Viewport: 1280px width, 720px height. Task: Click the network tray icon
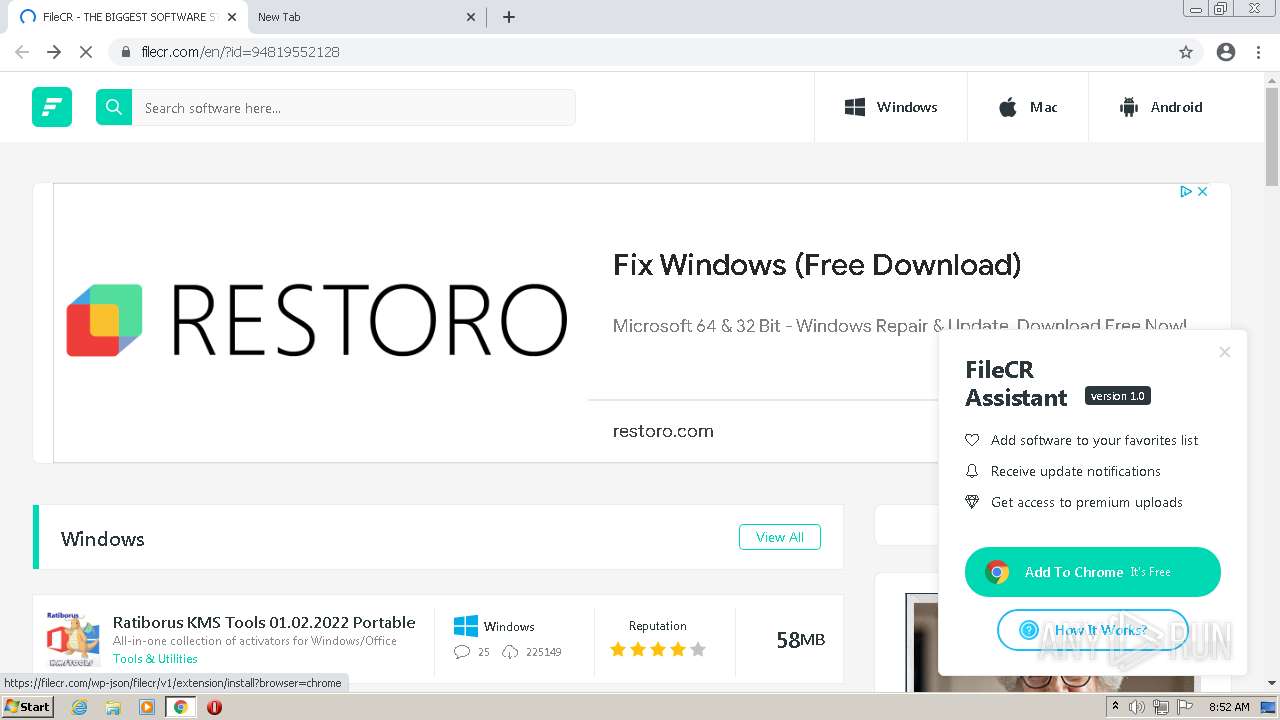point(1160,707)
